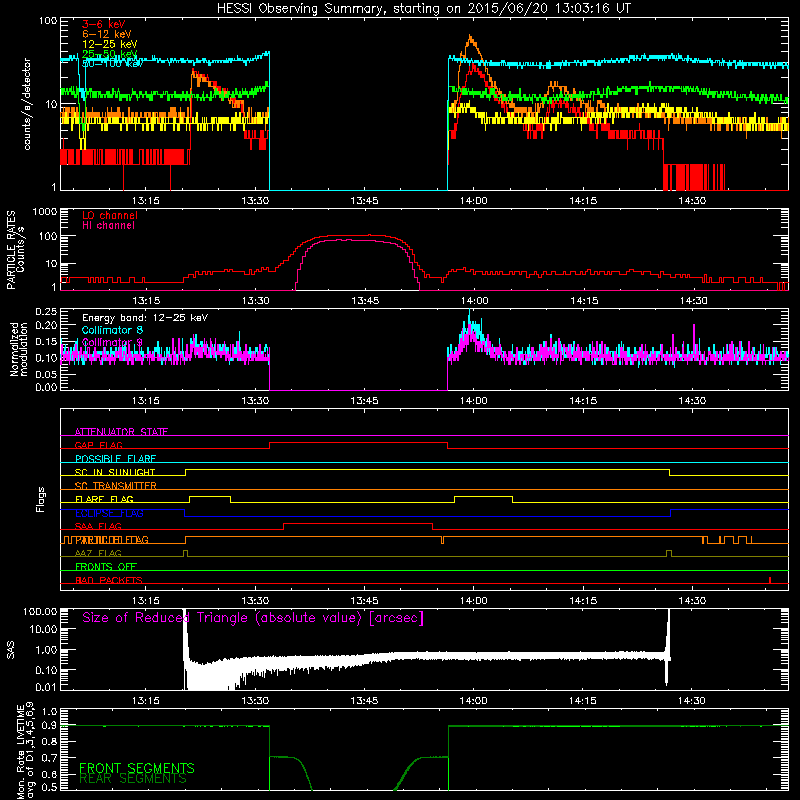
Task: Click the 0.01 tick on SAS axis
Action: click(x=45, y=687)
